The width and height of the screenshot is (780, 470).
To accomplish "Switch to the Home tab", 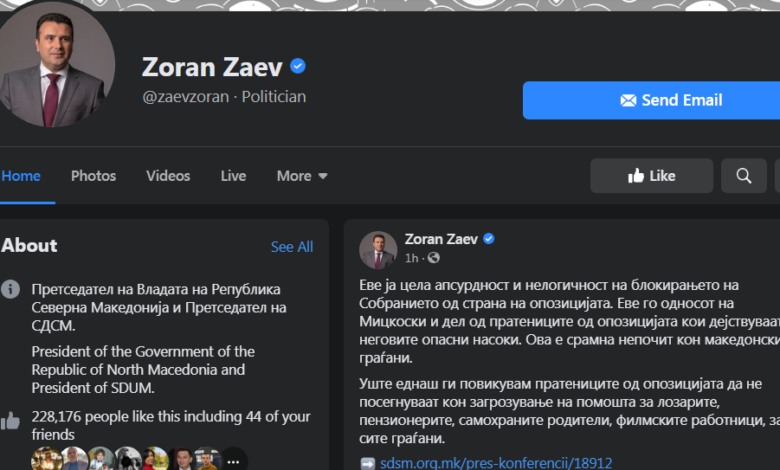I will tap(21, 176).
